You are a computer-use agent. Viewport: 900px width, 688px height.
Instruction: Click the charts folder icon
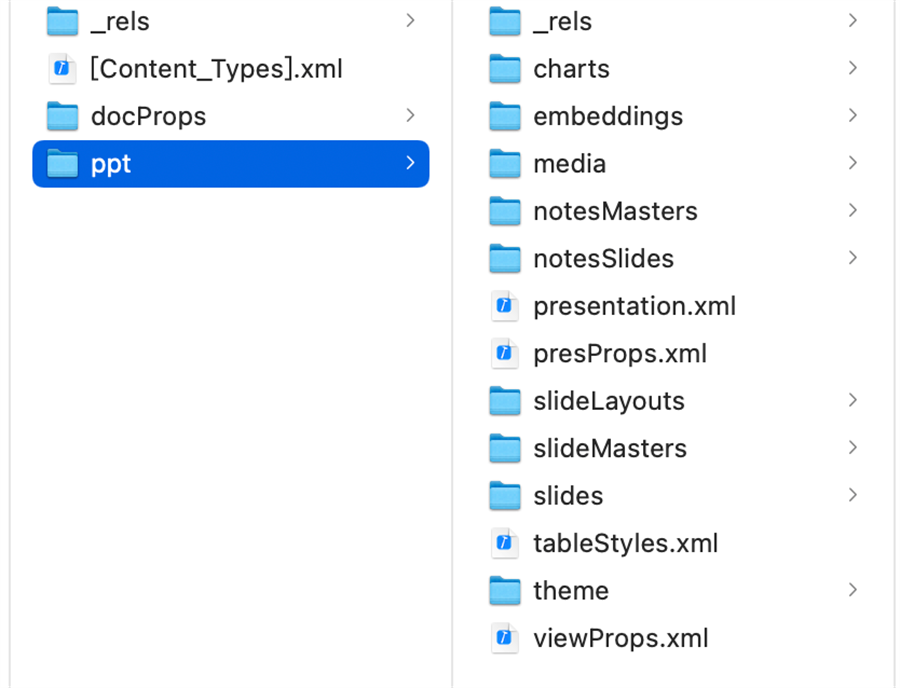(505, 69)
